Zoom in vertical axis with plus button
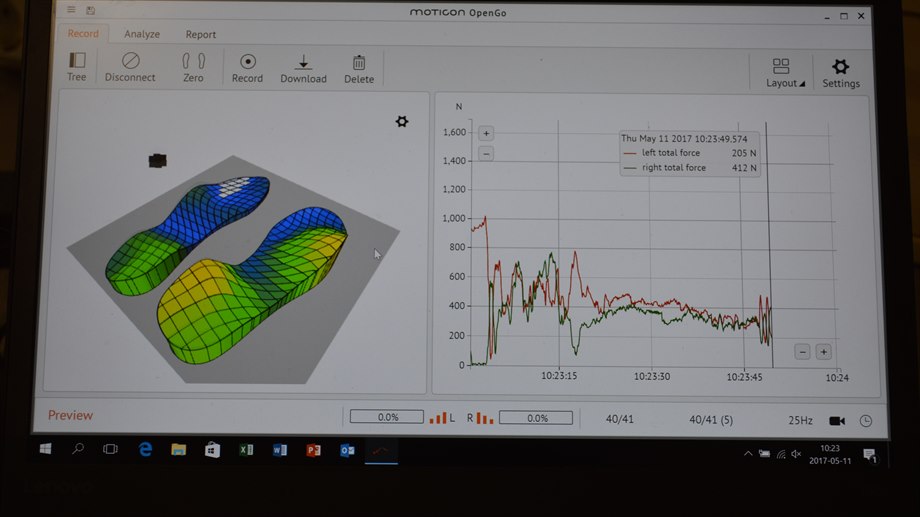 [486, 133]
